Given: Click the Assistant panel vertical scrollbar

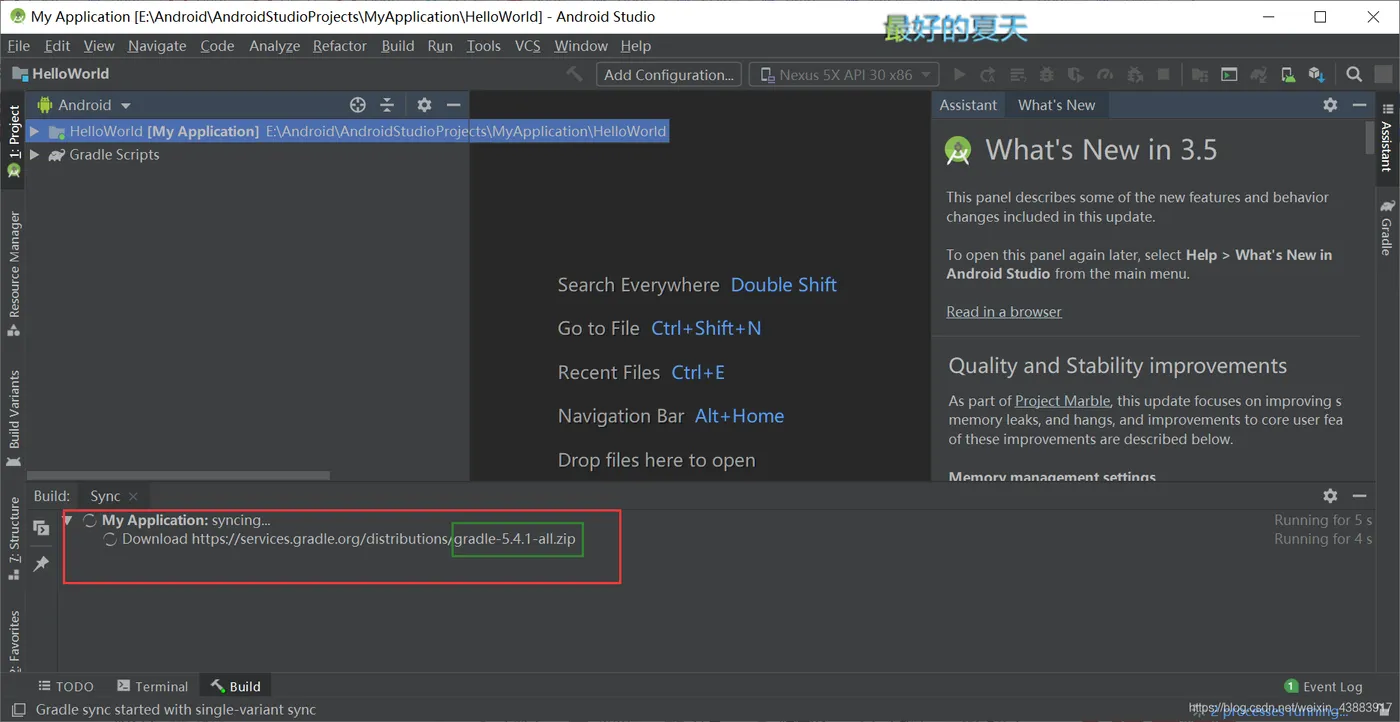Looking at the screenshot, I should coord(1369,137).
